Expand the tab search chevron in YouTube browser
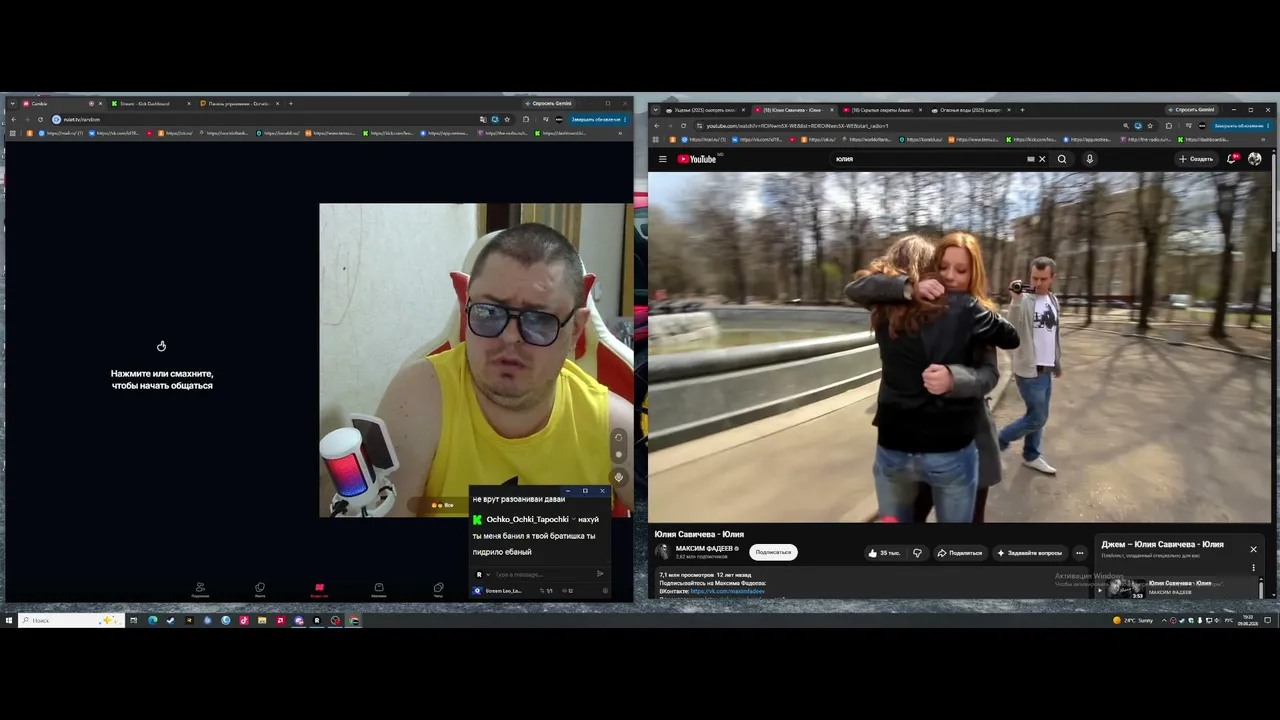The image size is (1280, 720). 656,110
